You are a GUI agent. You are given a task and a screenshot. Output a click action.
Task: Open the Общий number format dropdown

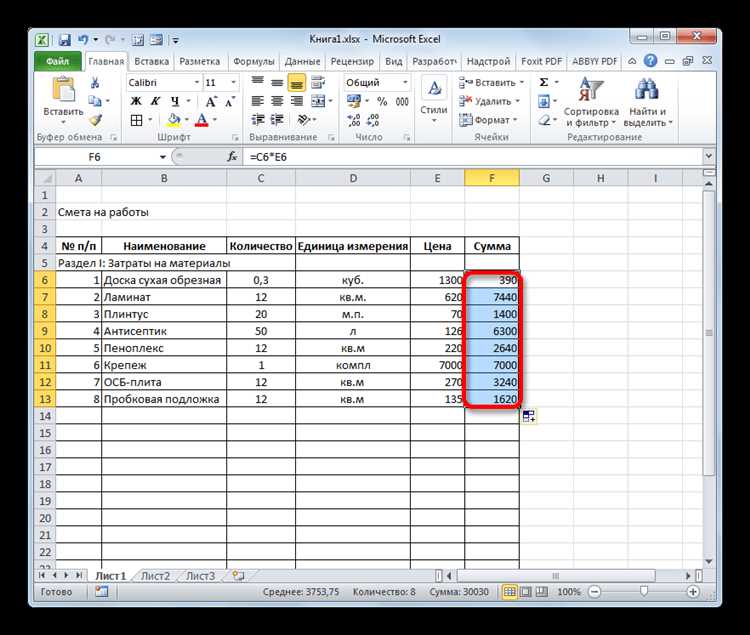coord(405,83)
